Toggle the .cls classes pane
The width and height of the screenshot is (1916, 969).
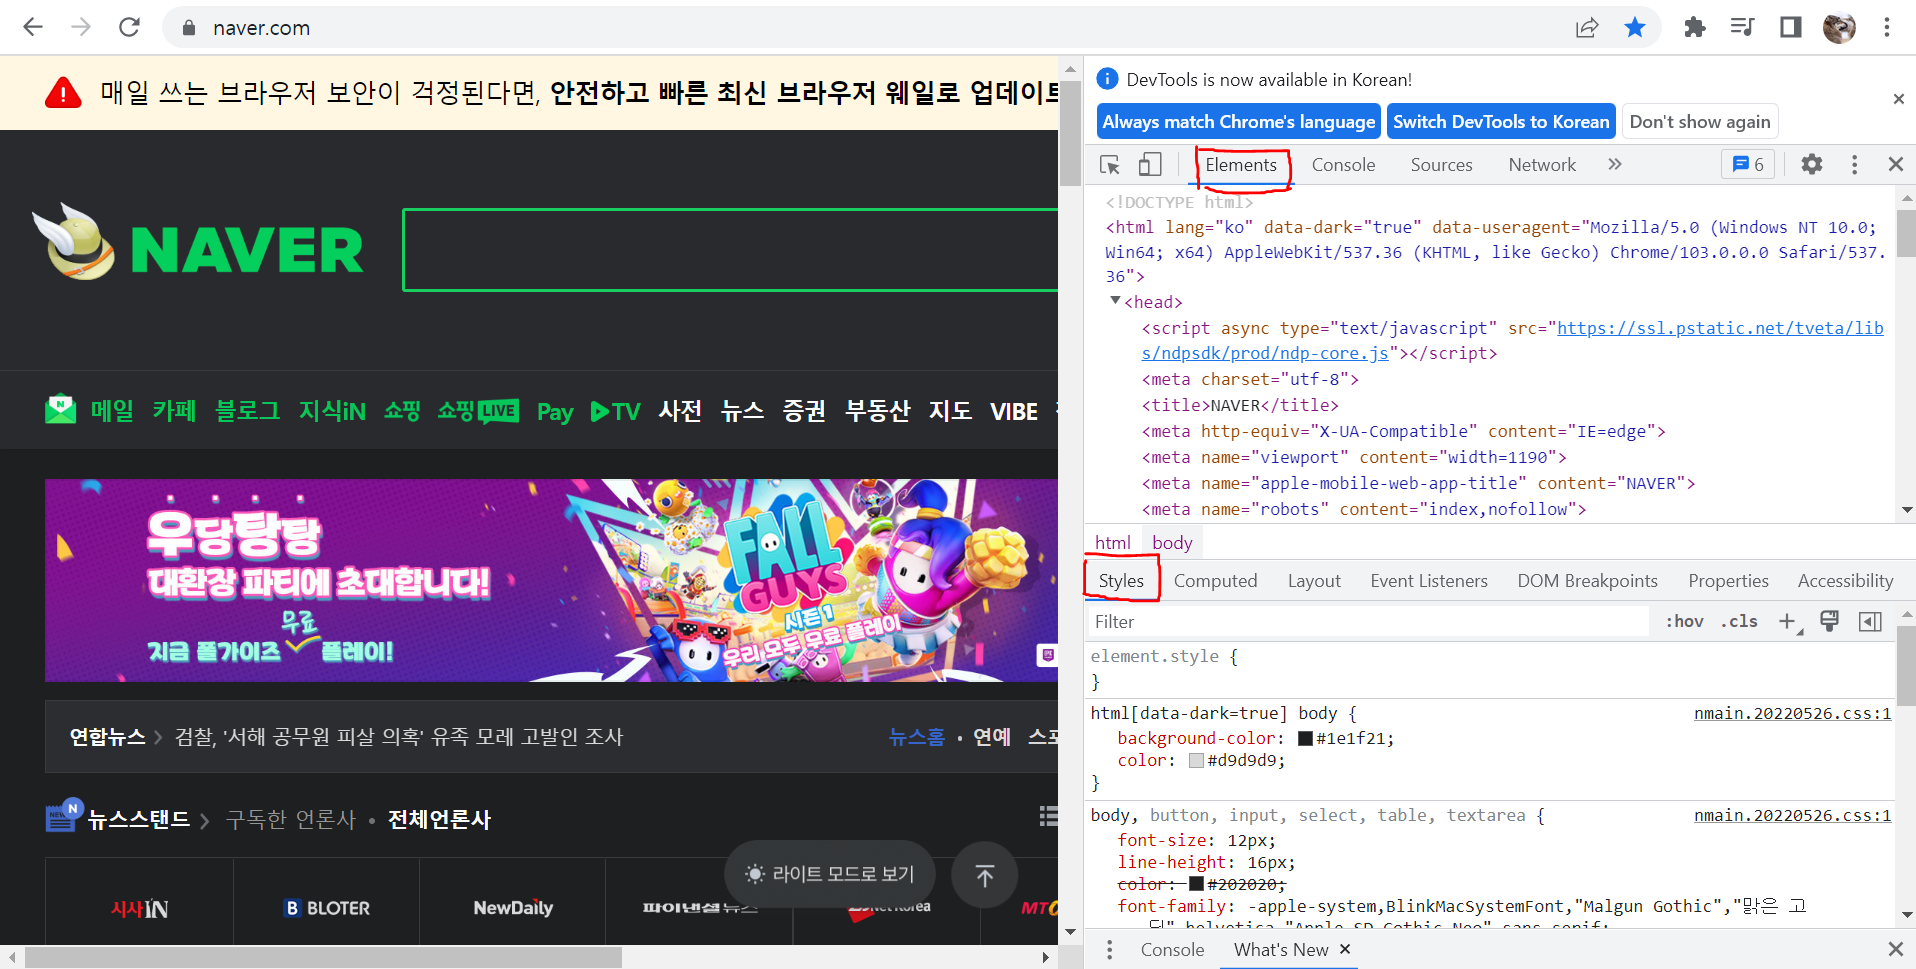click(1739, 621)
